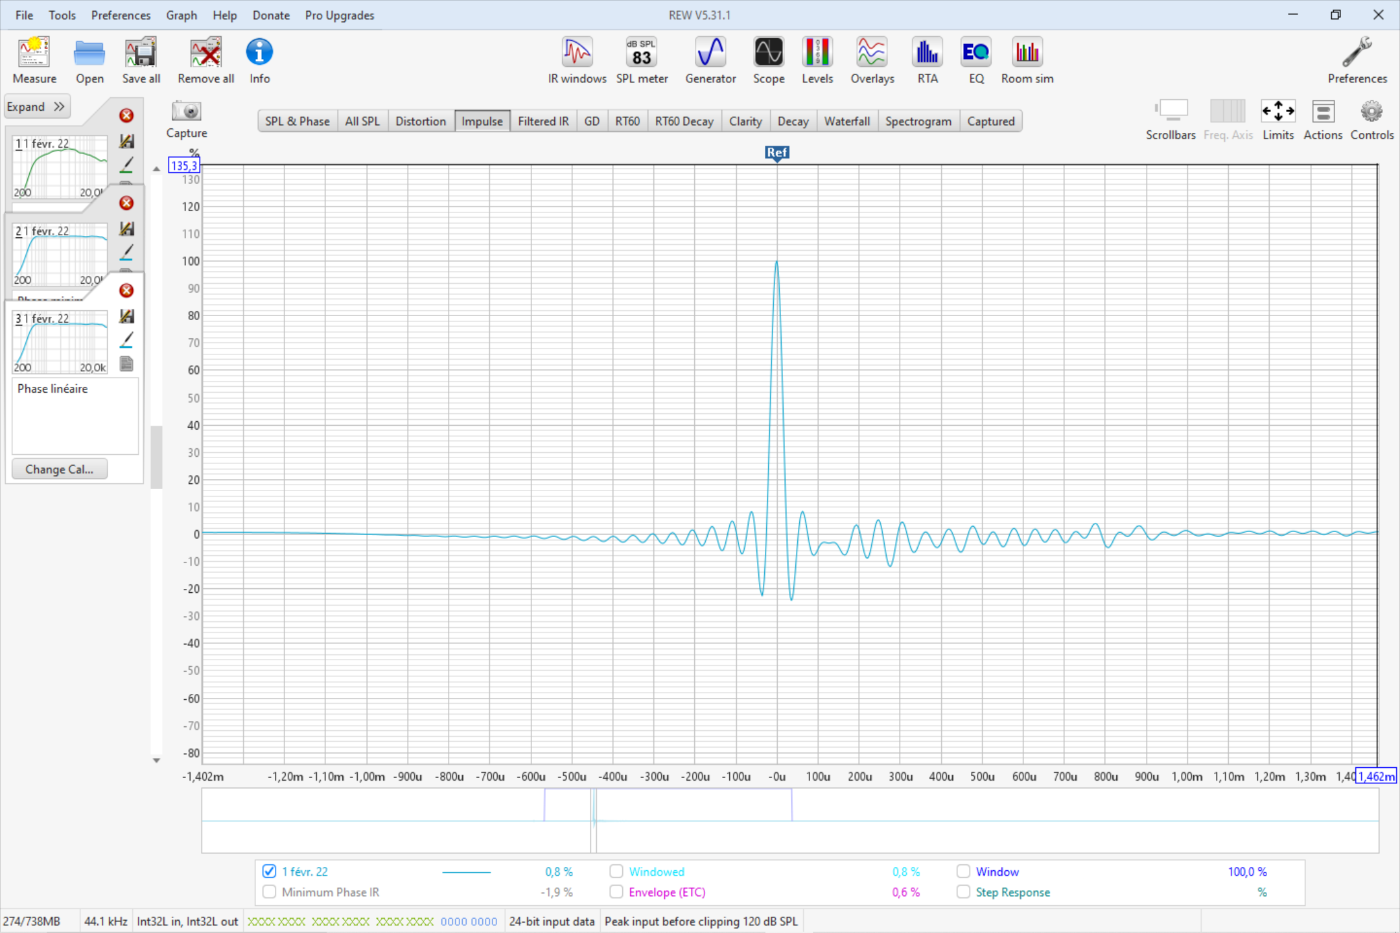Launch the signal Generator
Viewport: 1400px width, 933px height.
click(x=710, y=60)
